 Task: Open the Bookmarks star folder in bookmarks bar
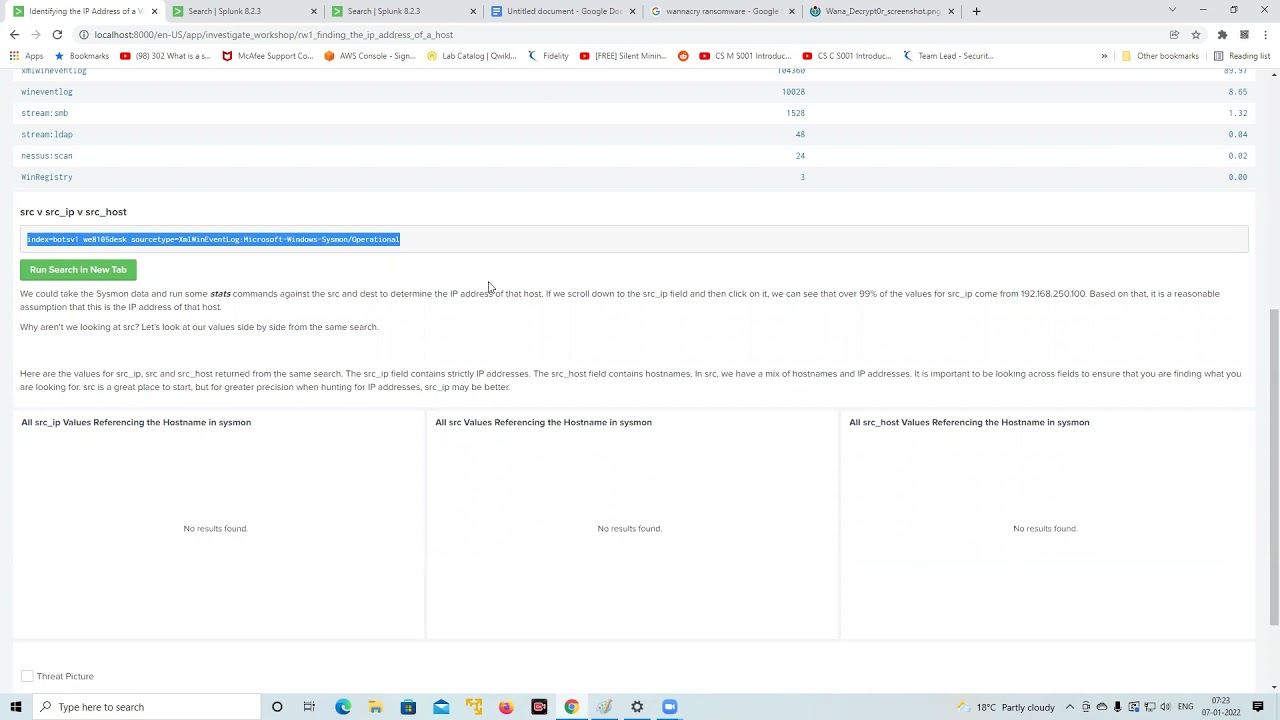pos(81,56)
